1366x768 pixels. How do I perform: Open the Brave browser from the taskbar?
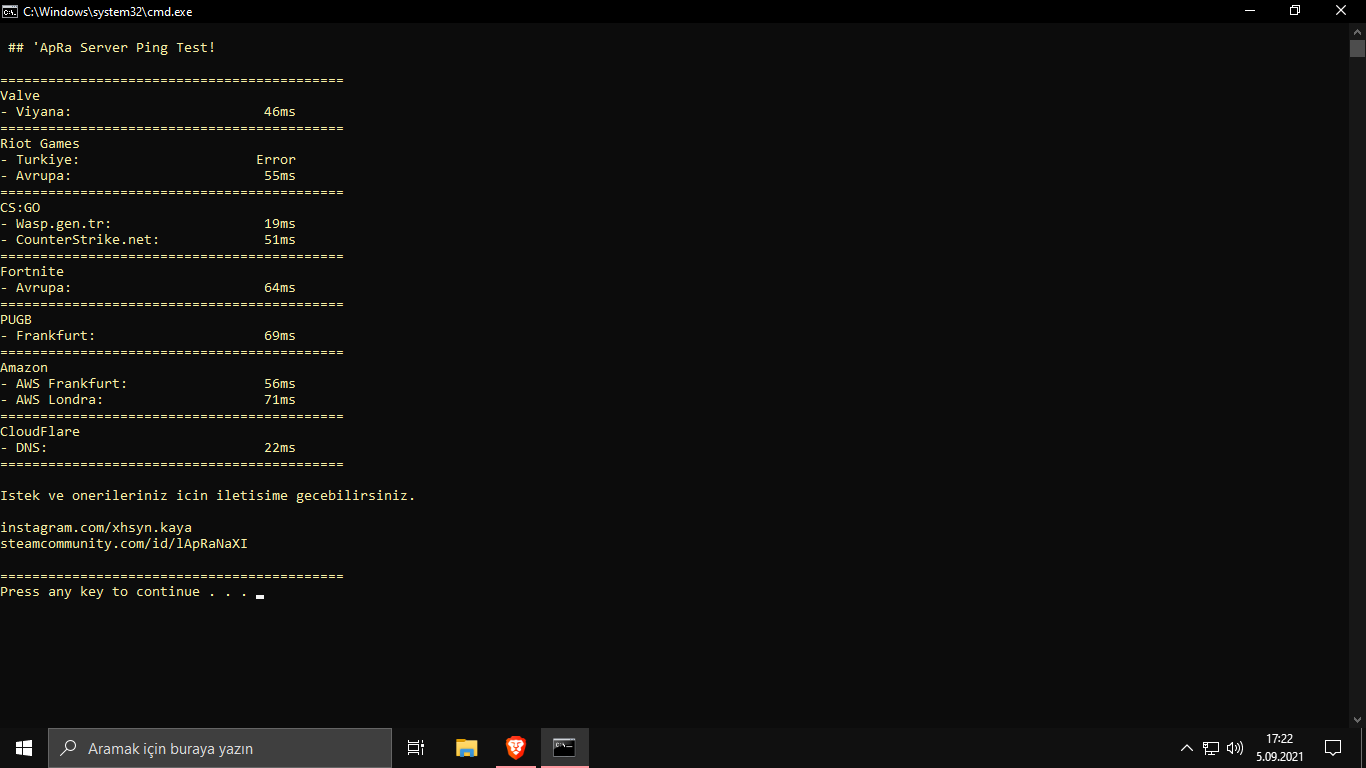click(516, 748)
